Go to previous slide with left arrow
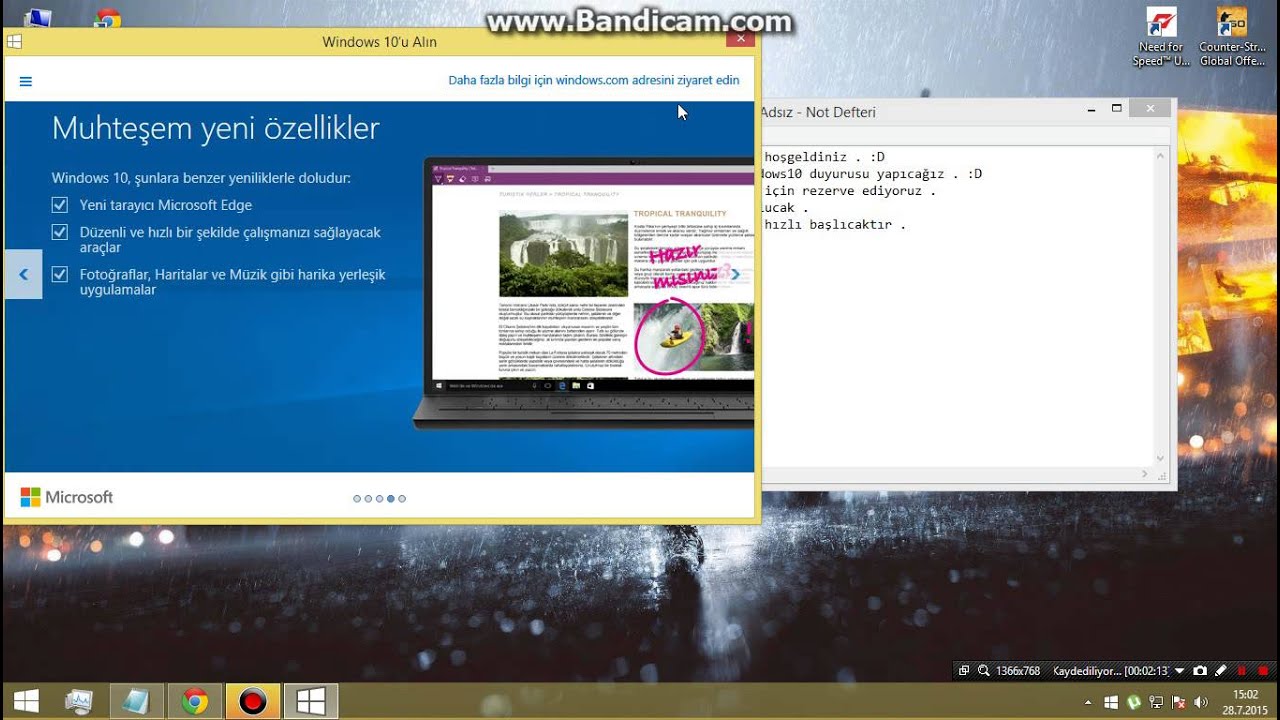Viewport: 1280px width, 720px height. coord(23,274)
